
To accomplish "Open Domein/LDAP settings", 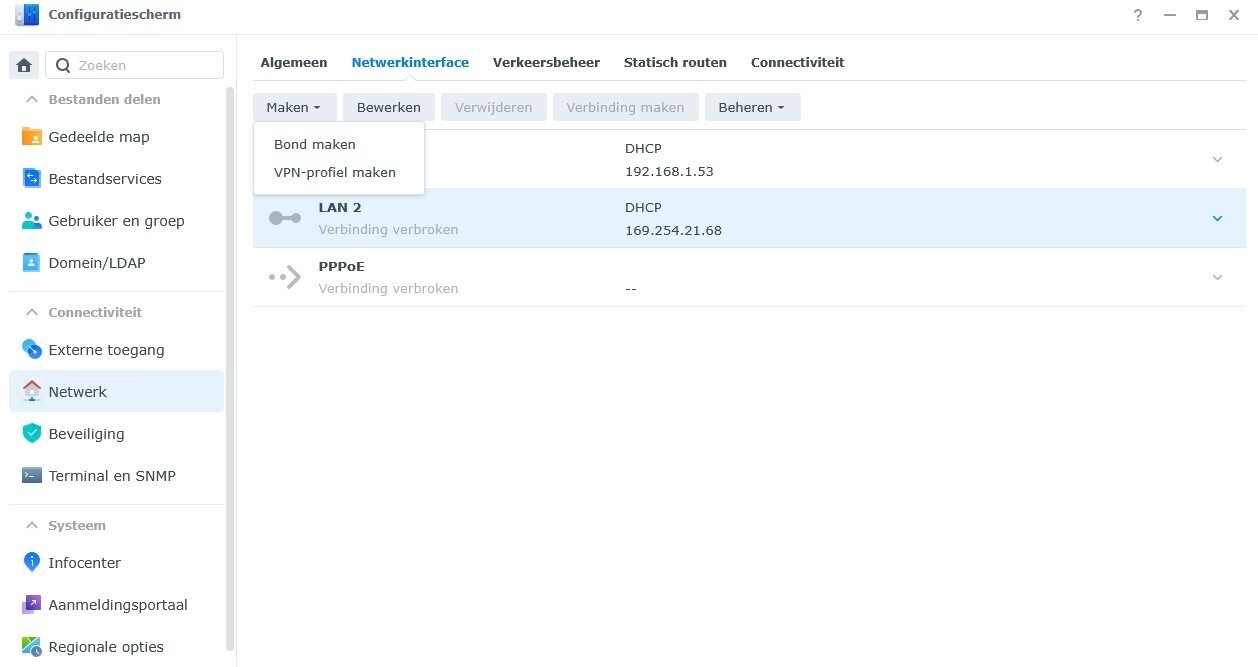I will [x=31, y=262].
